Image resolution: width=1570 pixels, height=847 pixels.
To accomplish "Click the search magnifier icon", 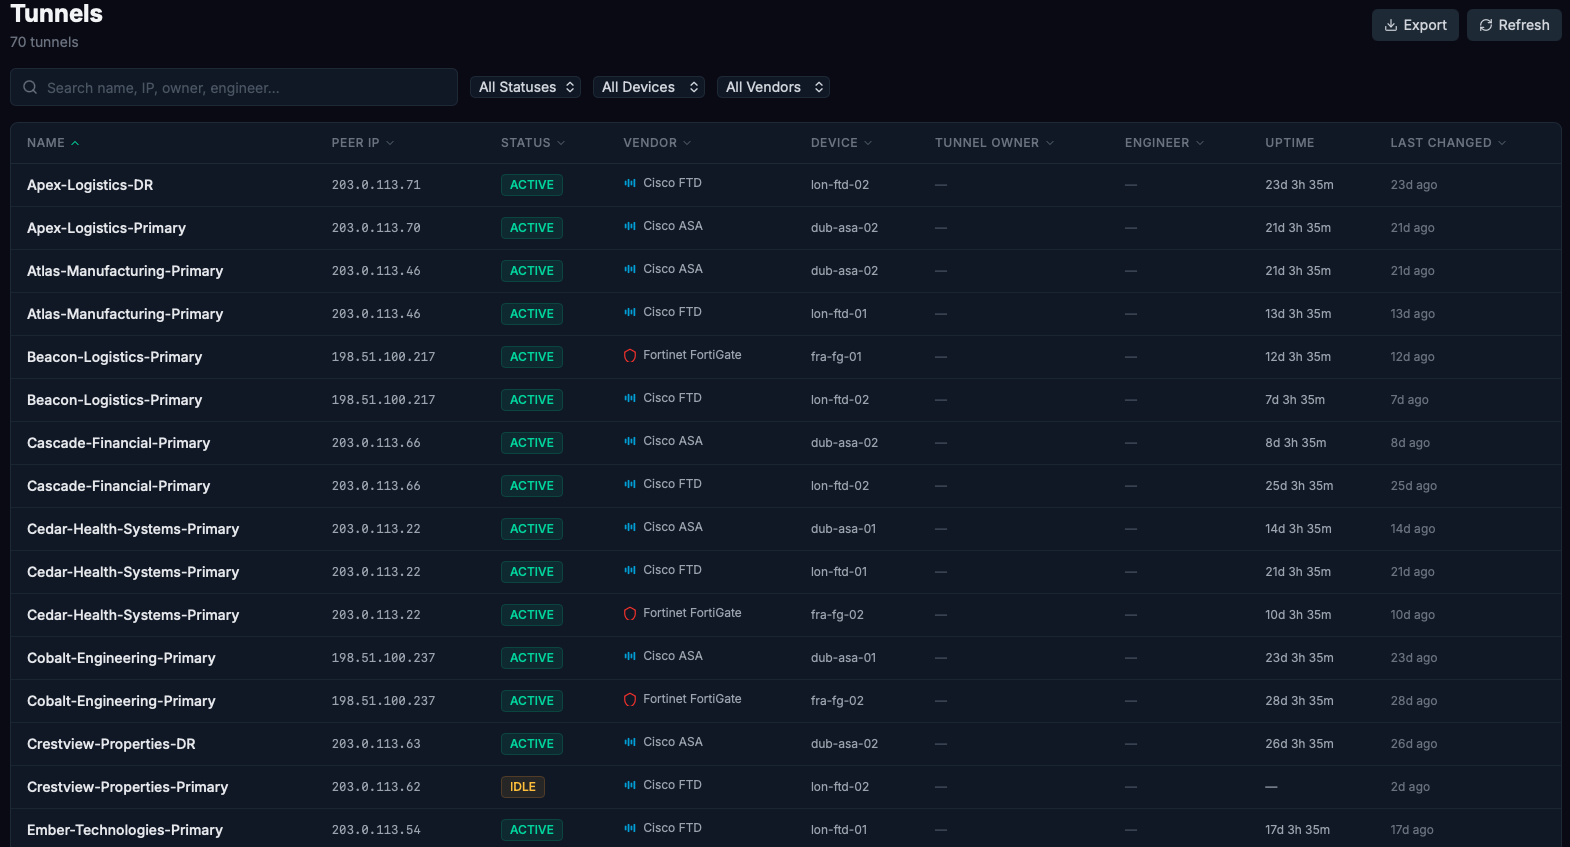I will point(30,87).
